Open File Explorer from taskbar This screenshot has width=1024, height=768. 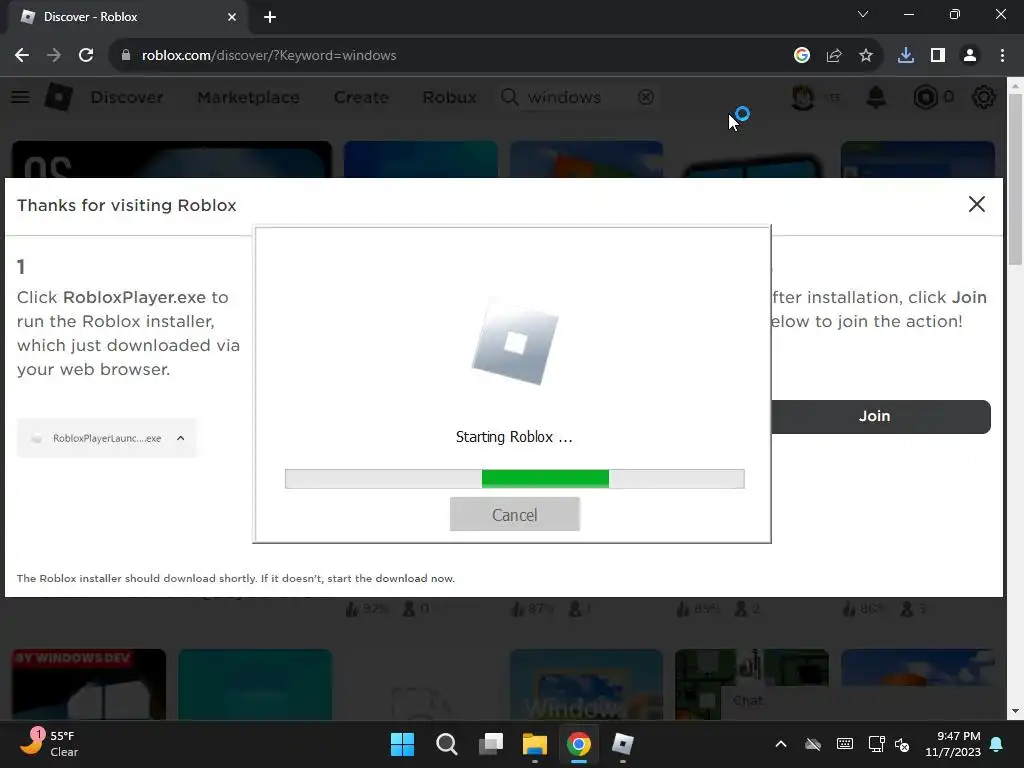point(535,744)
